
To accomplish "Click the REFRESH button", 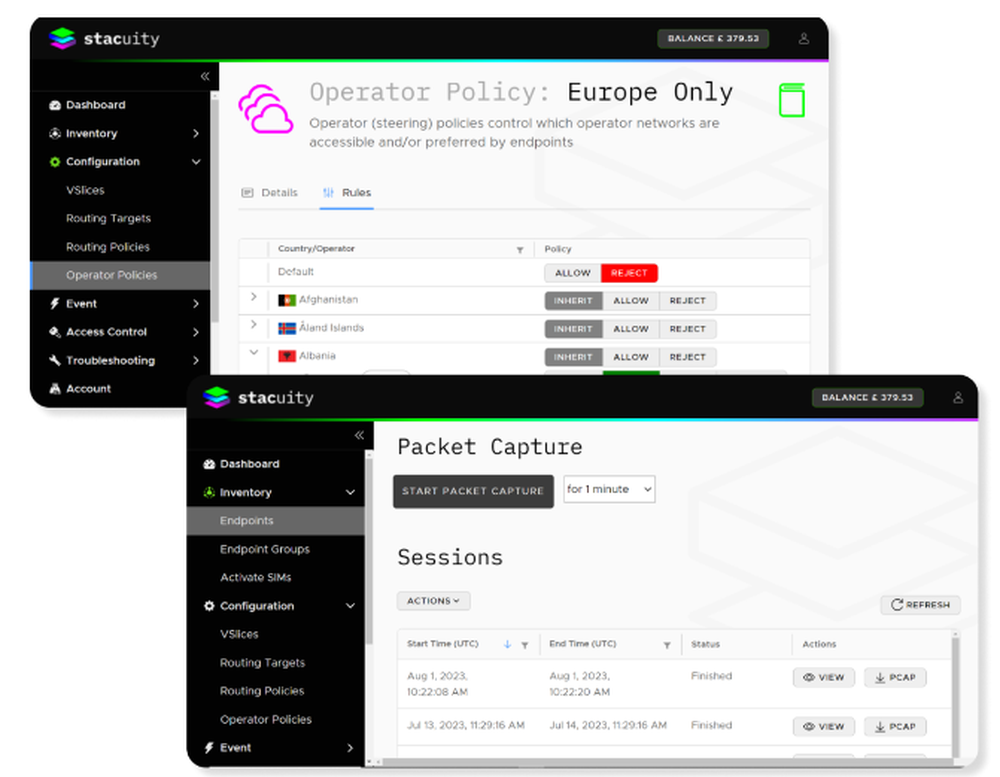I will [x=920, y=605].
